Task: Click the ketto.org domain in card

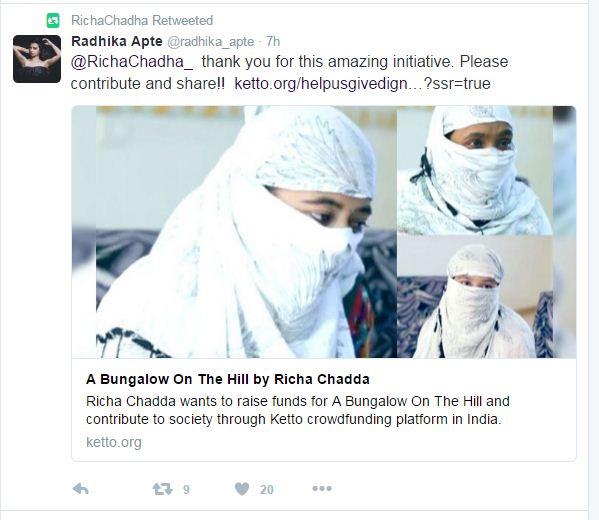Action: (114, 442)
